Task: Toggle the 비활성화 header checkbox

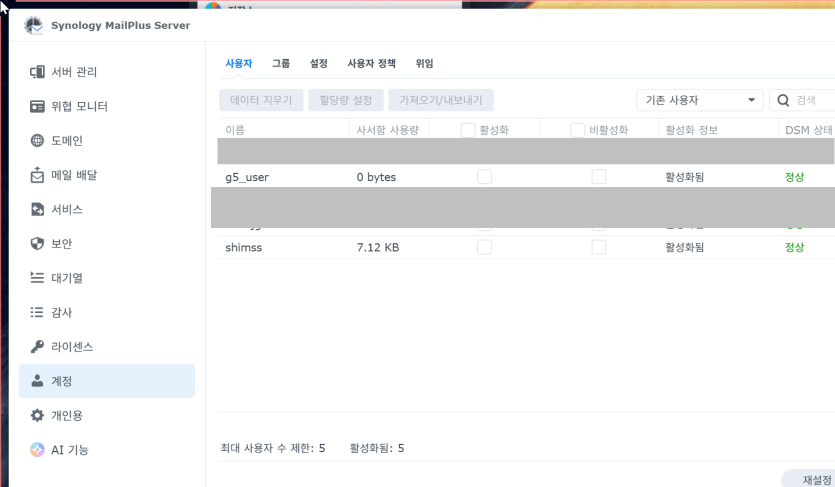Action: click(577, 130)
